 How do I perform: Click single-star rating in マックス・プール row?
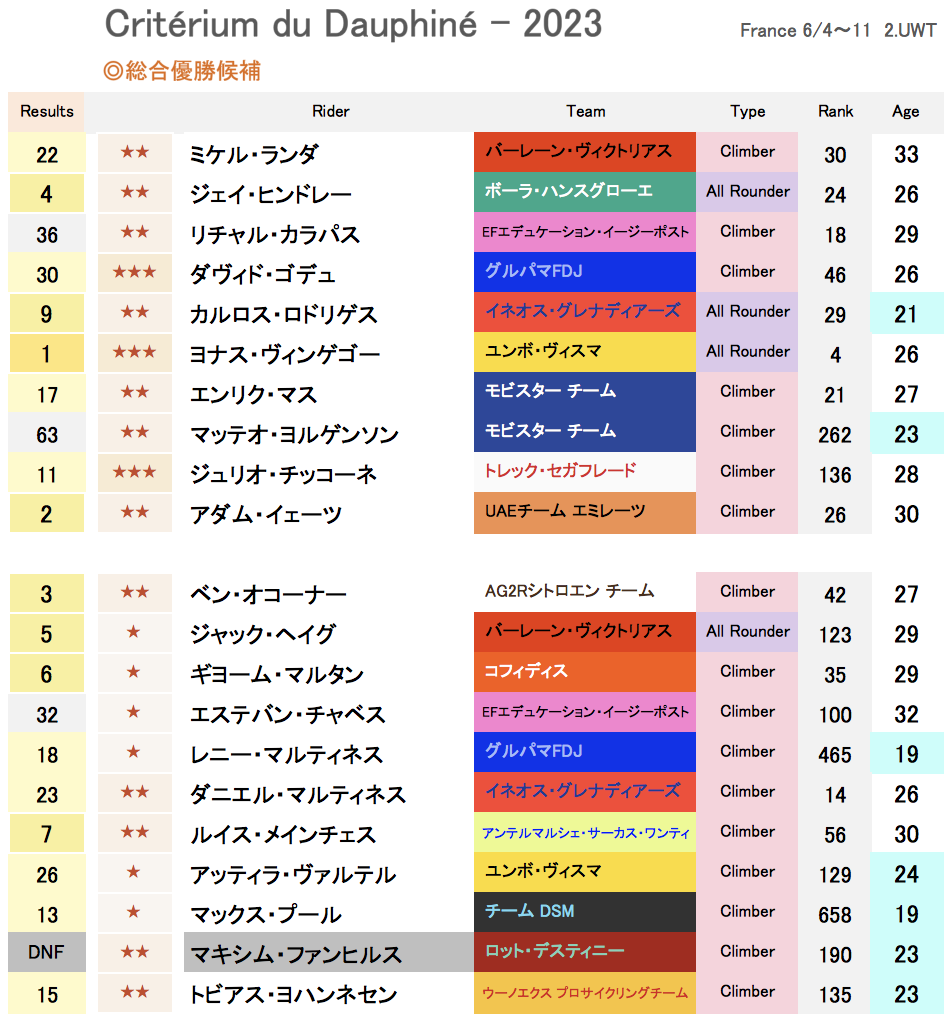[x=133, y=911]
